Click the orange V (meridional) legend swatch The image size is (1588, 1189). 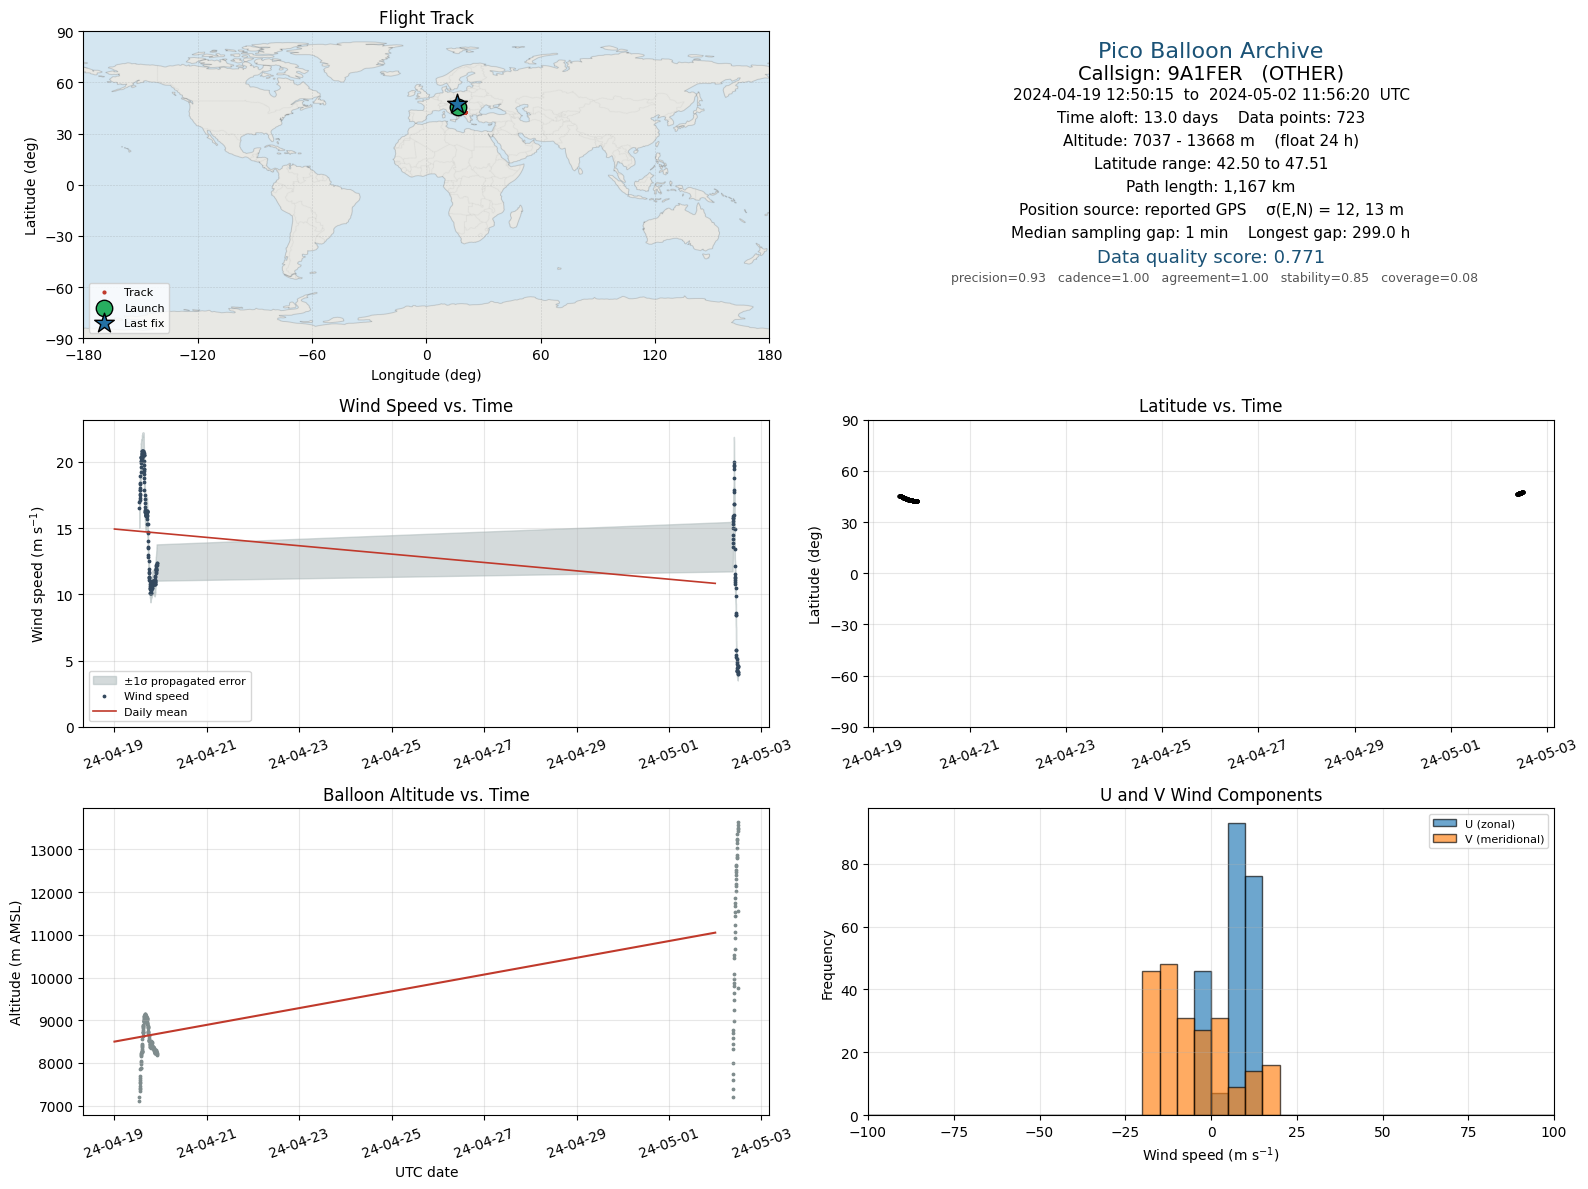[x=1445, y=839]
